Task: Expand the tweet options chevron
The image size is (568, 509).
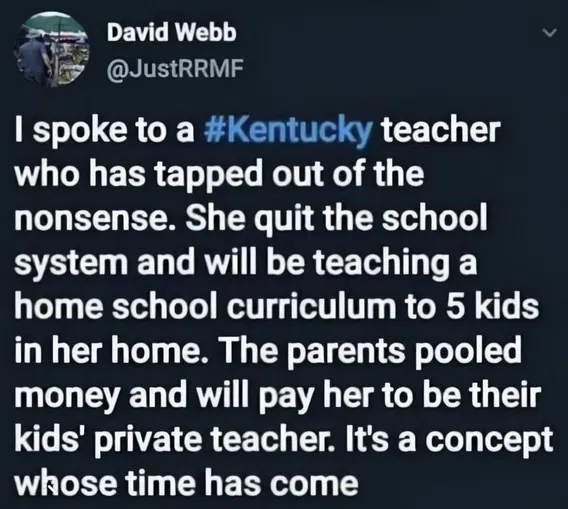Action: point(550,33)
